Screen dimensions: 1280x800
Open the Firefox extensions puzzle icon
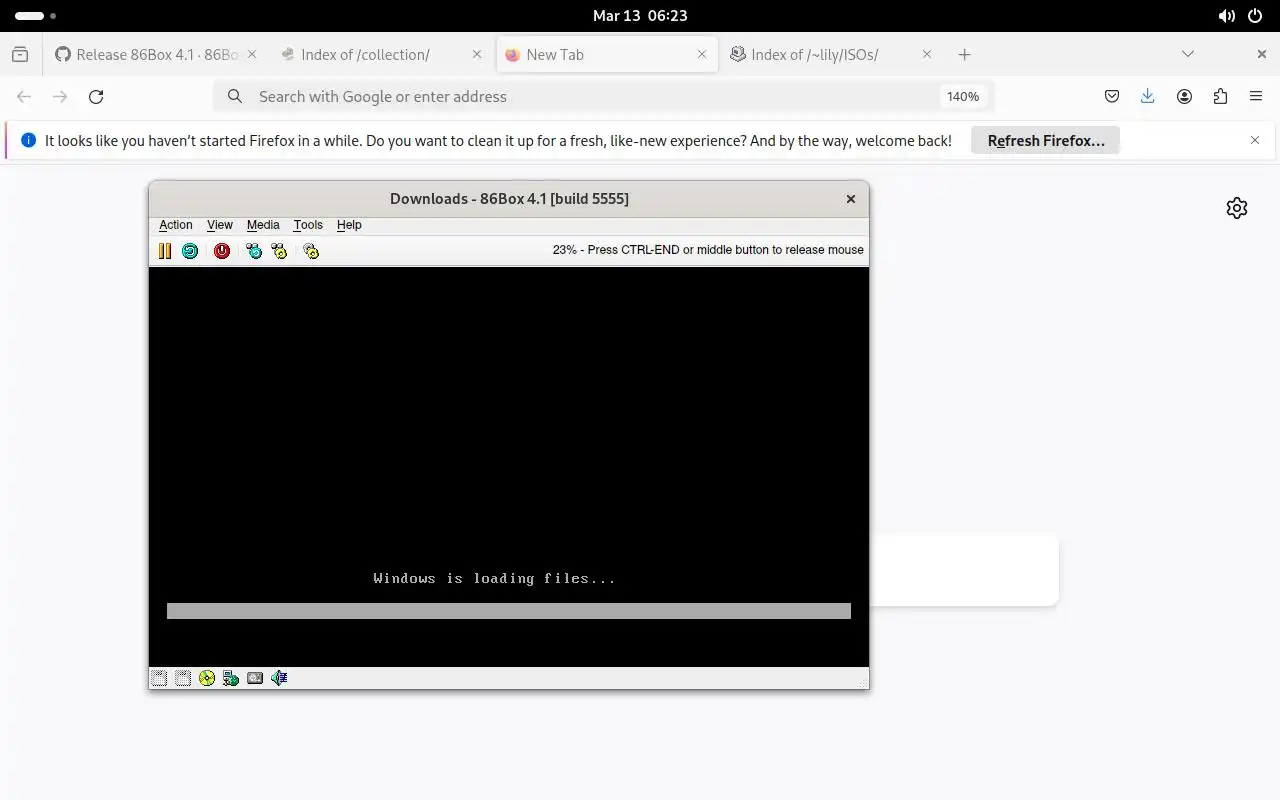pyautogui.click(x=1220, y=97)
